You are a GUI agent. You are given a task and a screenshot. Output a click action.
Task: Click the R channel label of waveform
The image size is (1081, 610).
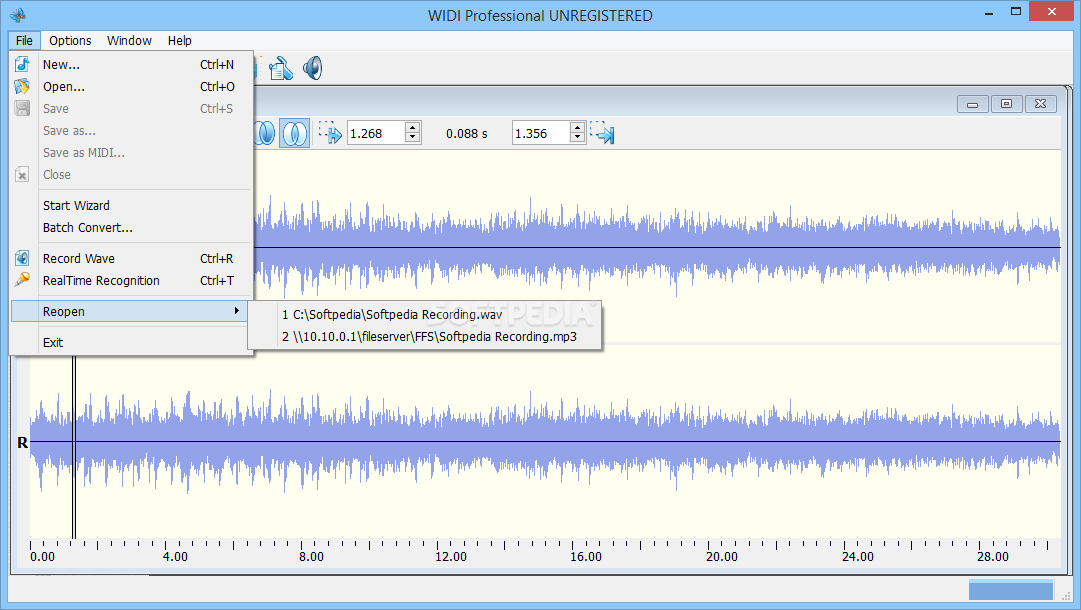[x=23, y=443]
